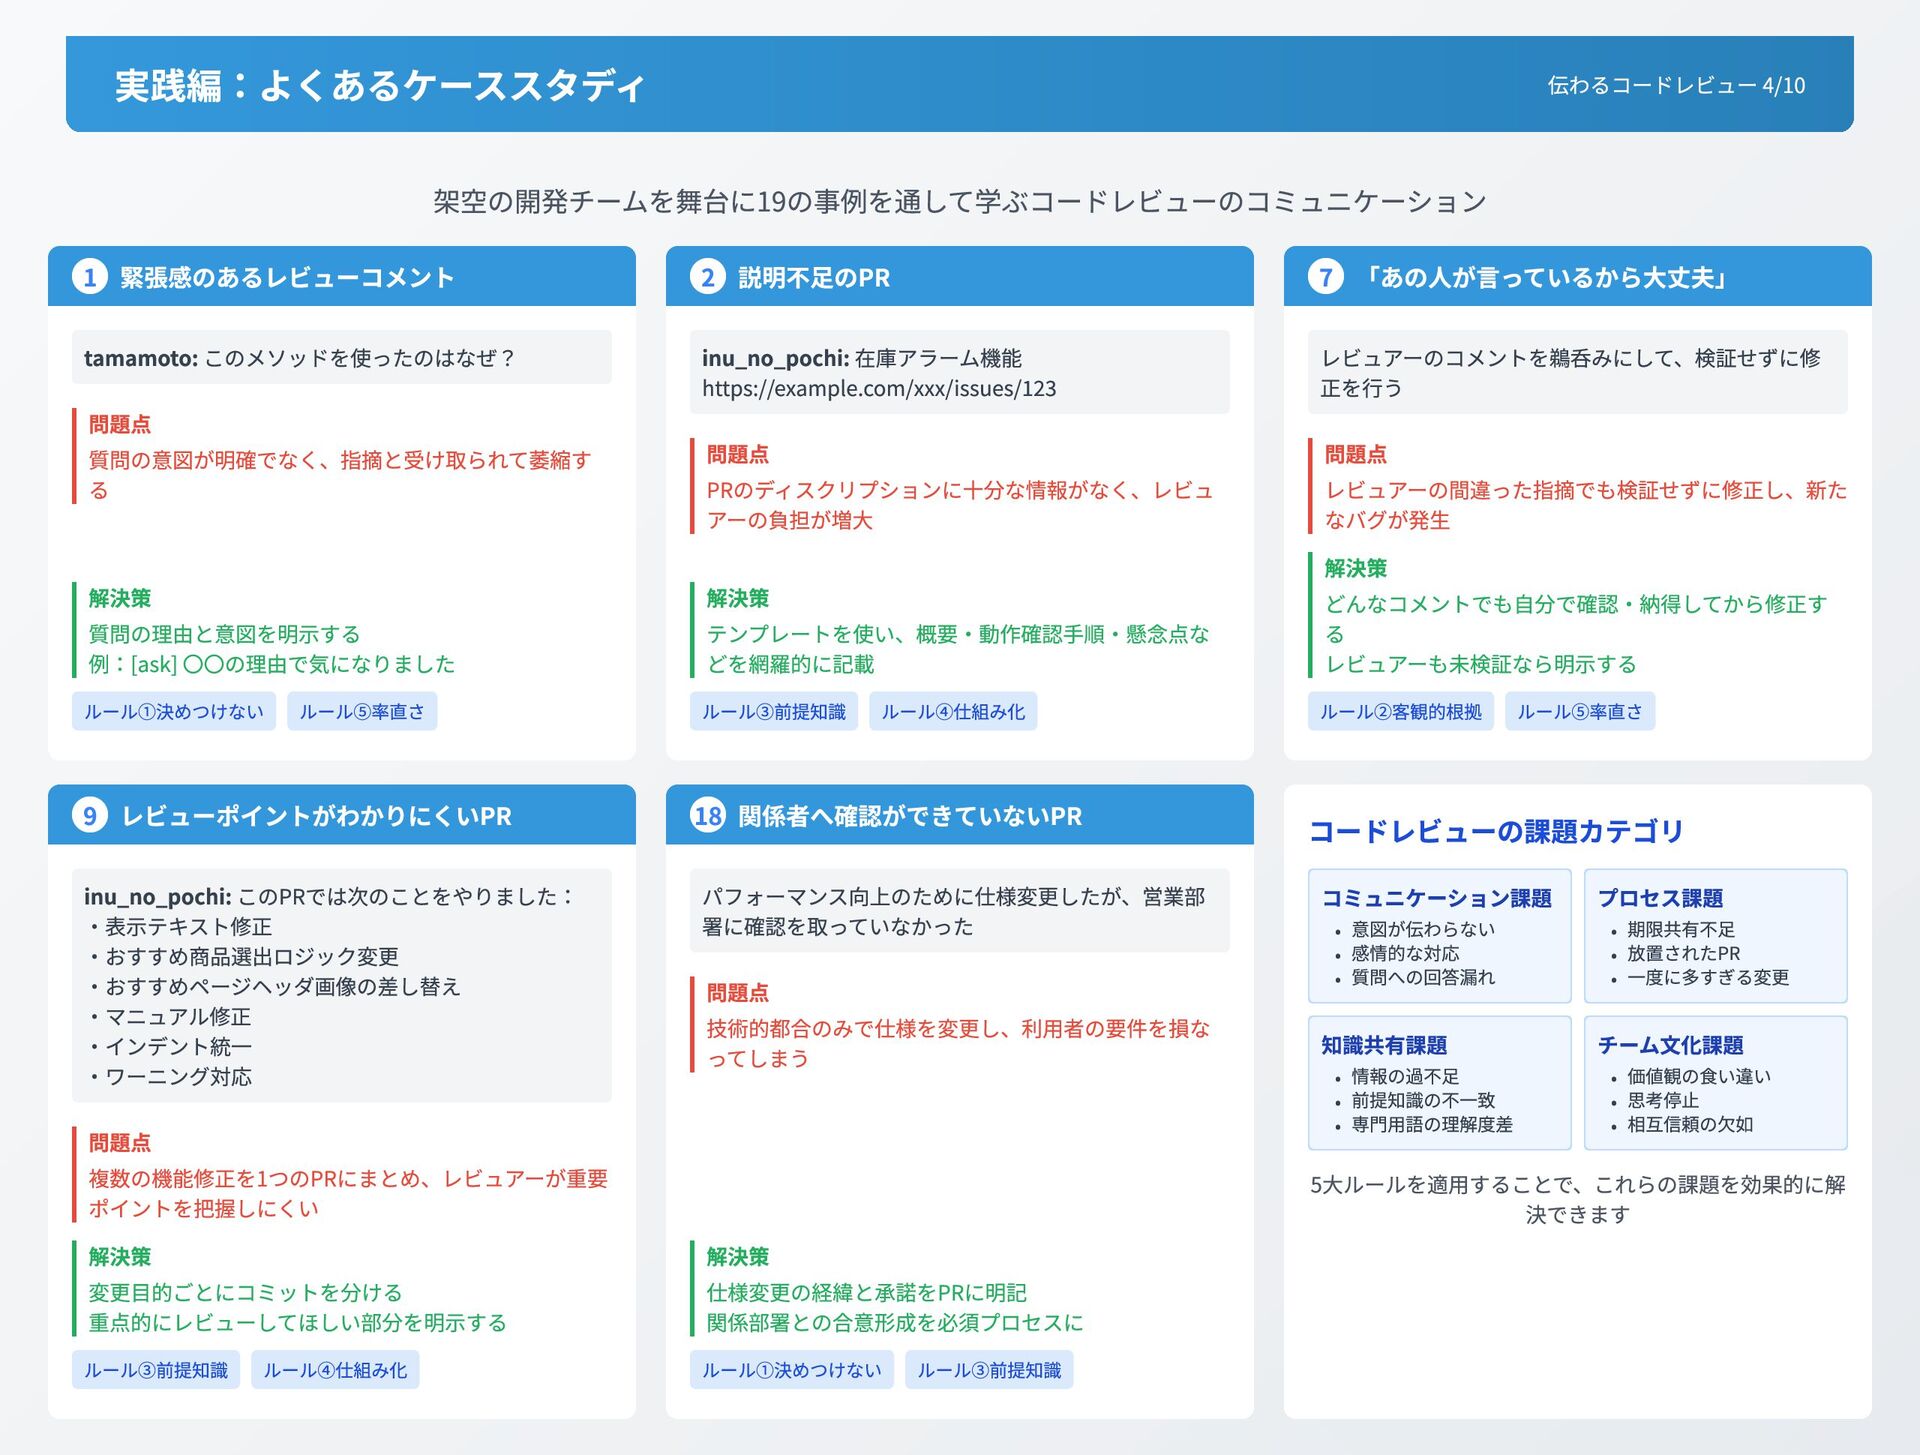The image size is (1920, 1455).
Task: Click the 伝わるコードレビュー 4/10 page indicator
Action: 1676,85
